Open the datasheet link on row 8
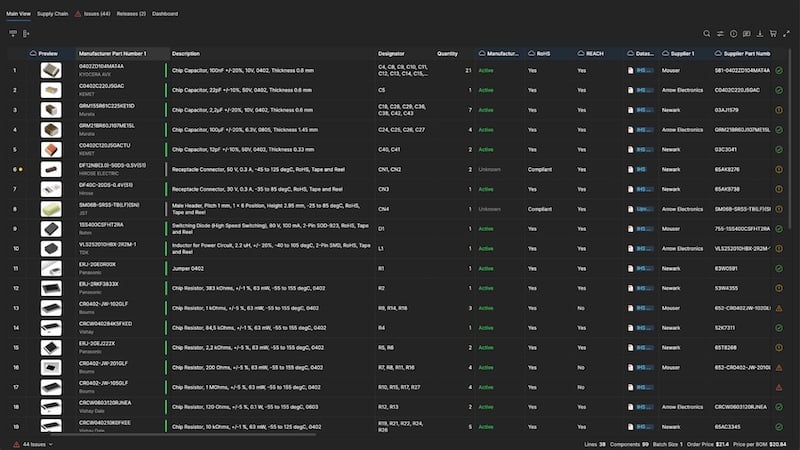The height and width of the screenshot is (450, 800). tap(645, 209)
